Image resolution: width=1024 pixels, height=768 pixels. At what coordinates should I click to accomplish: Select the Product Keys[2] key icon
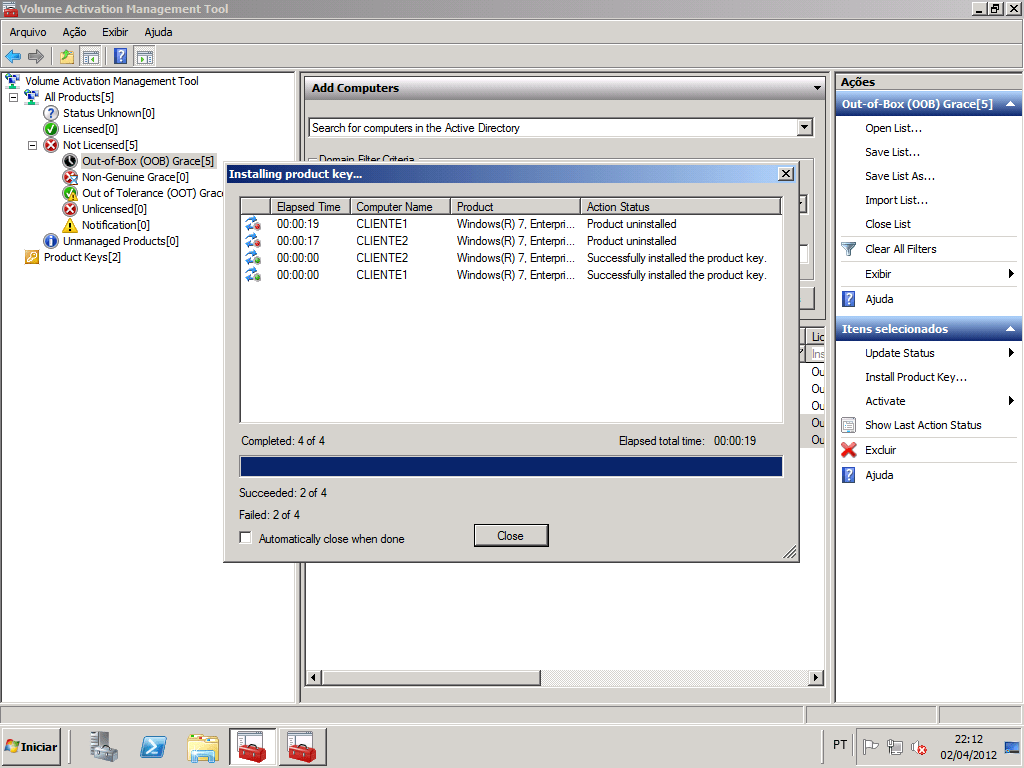point(32,257)
